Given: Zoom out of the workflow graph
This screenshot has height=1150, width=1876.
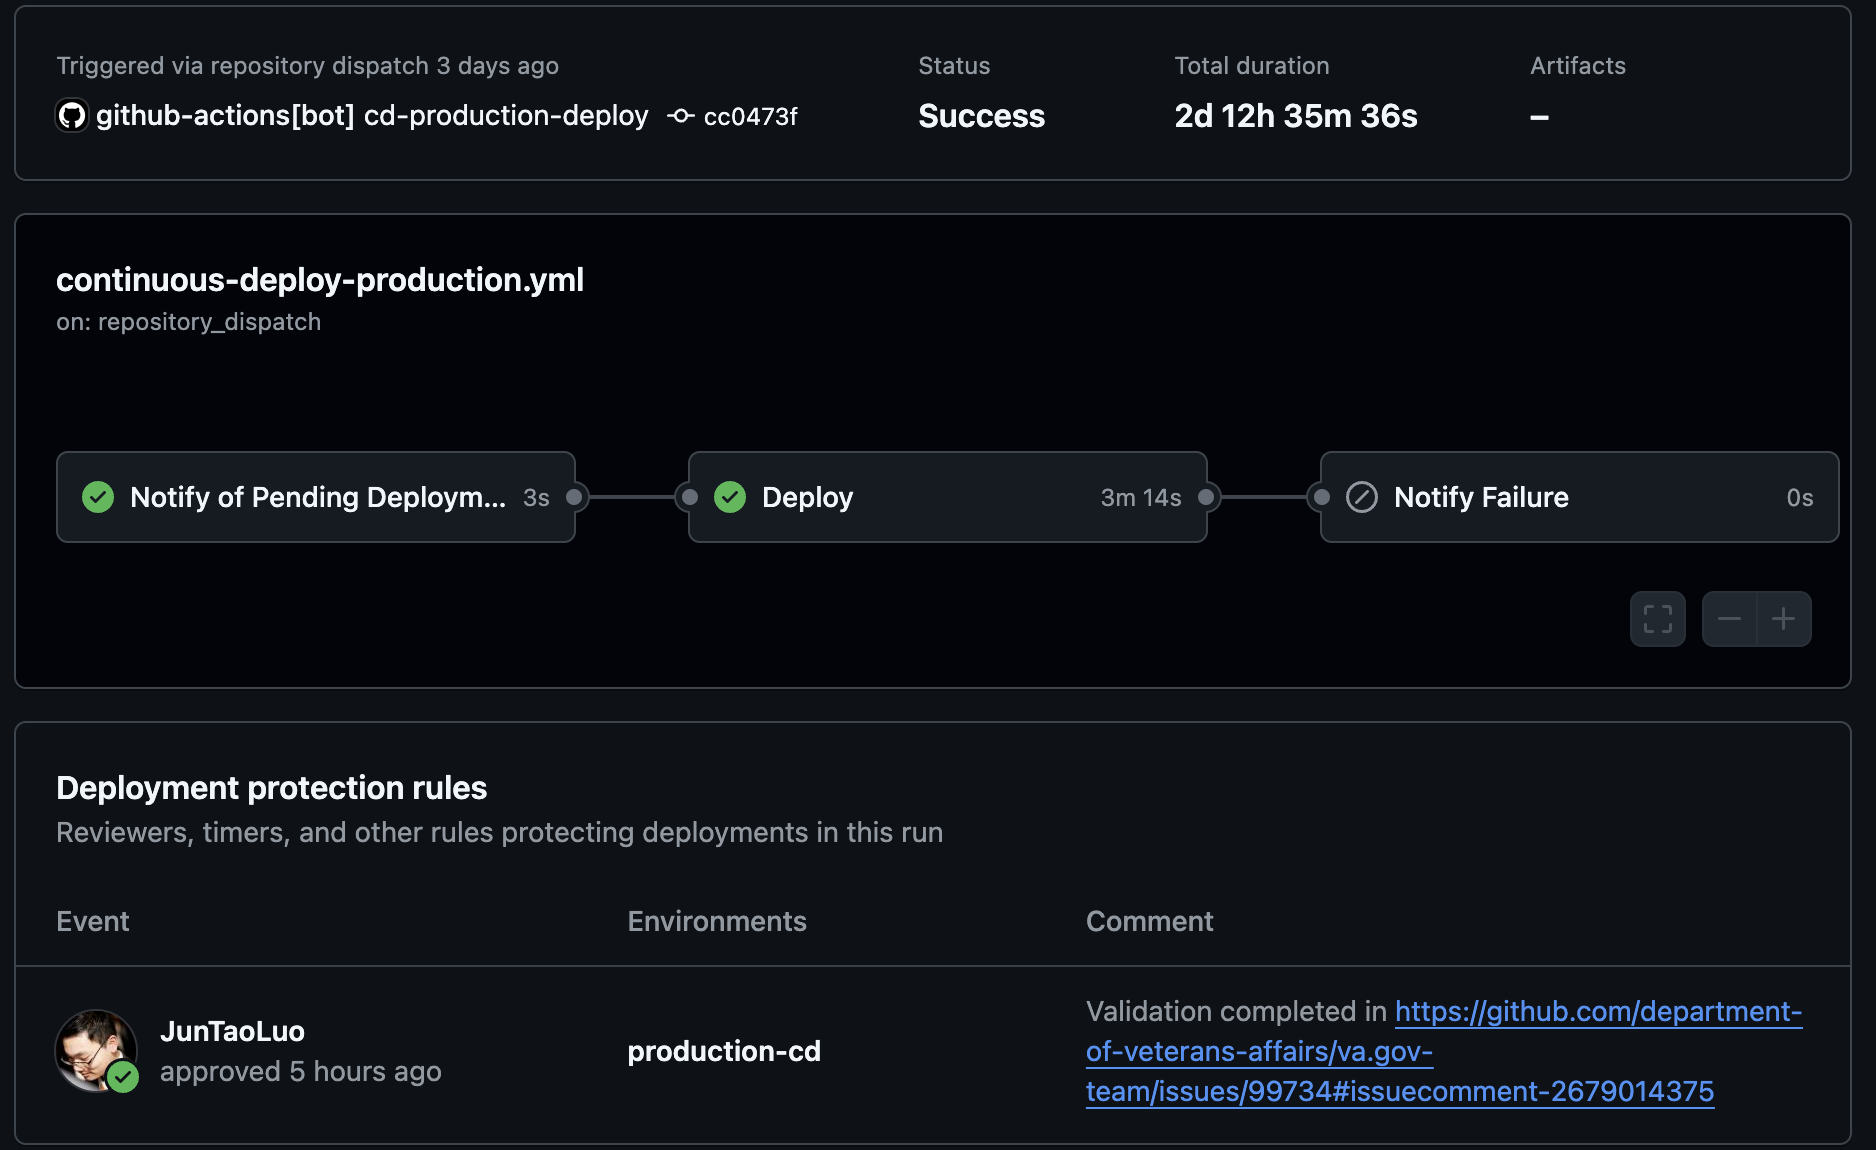Looking at the screenshot, I should tap(1729, 619).
